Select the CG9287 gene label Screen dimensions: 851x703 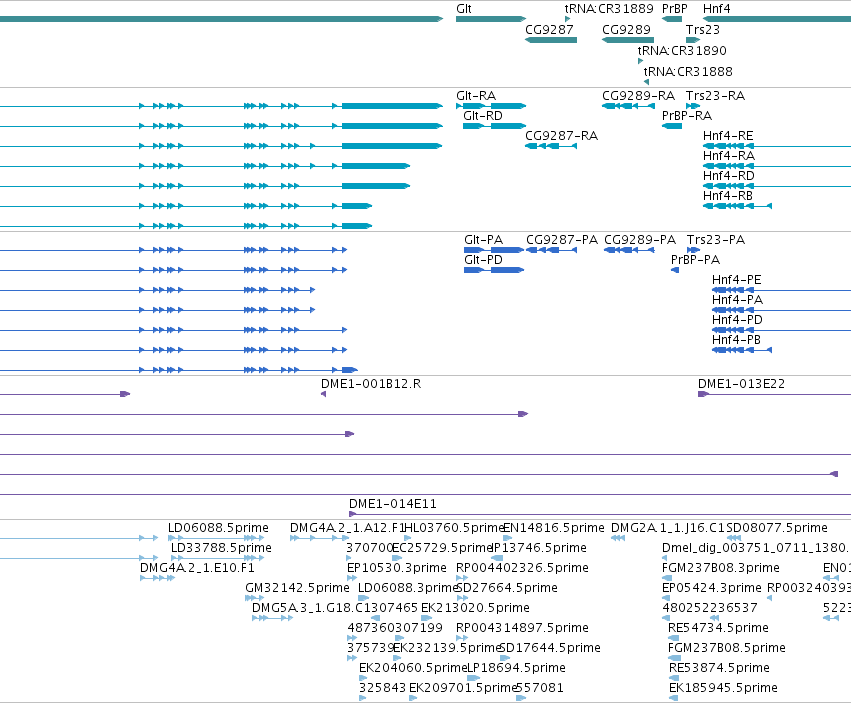[549, 29]
